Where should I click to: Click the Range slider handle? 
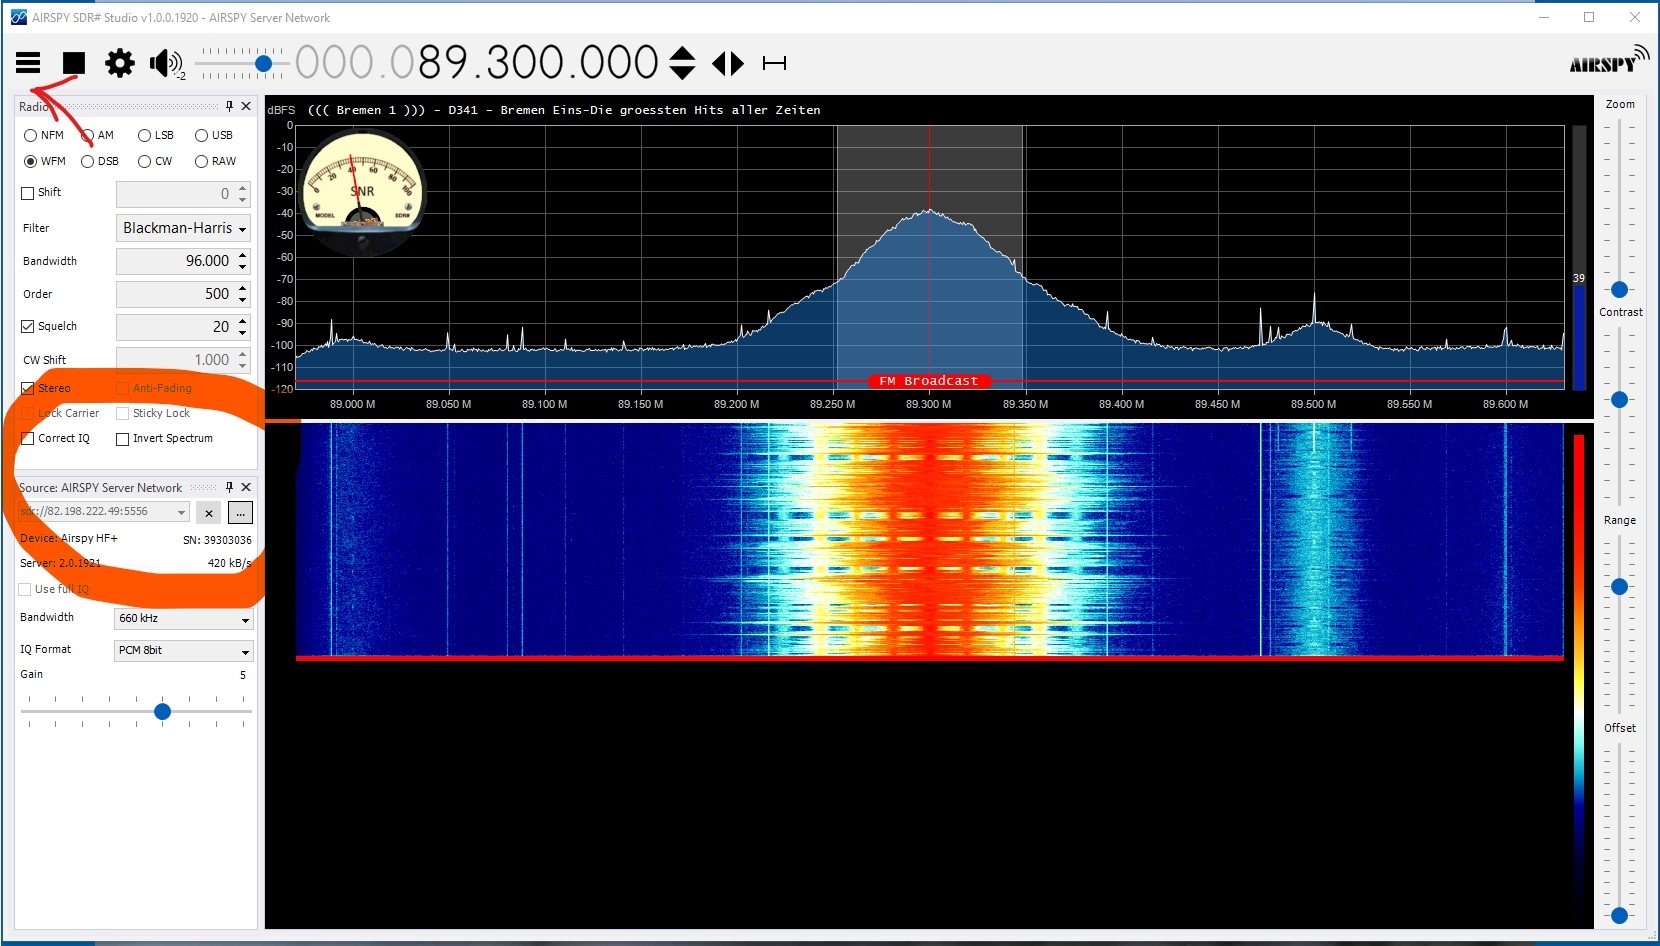(1619, 587)
